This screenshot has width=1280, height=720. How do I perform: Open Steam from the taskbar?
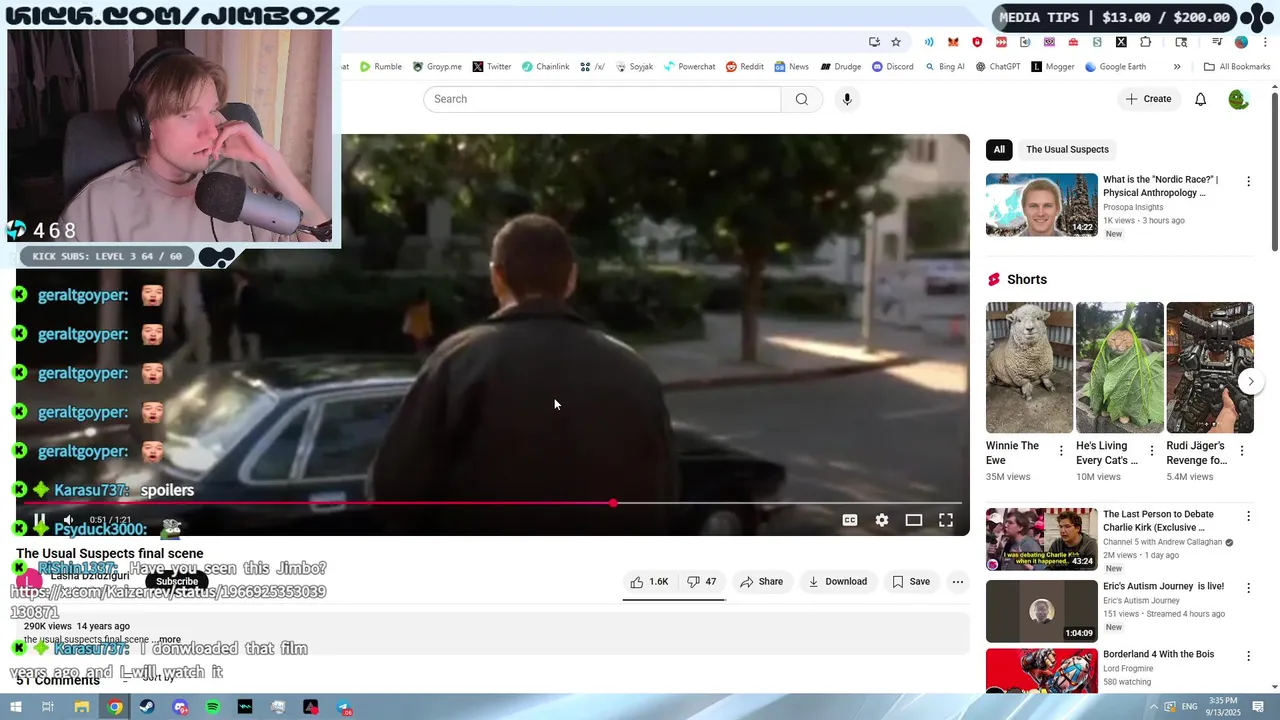click(x=147, y=707)
